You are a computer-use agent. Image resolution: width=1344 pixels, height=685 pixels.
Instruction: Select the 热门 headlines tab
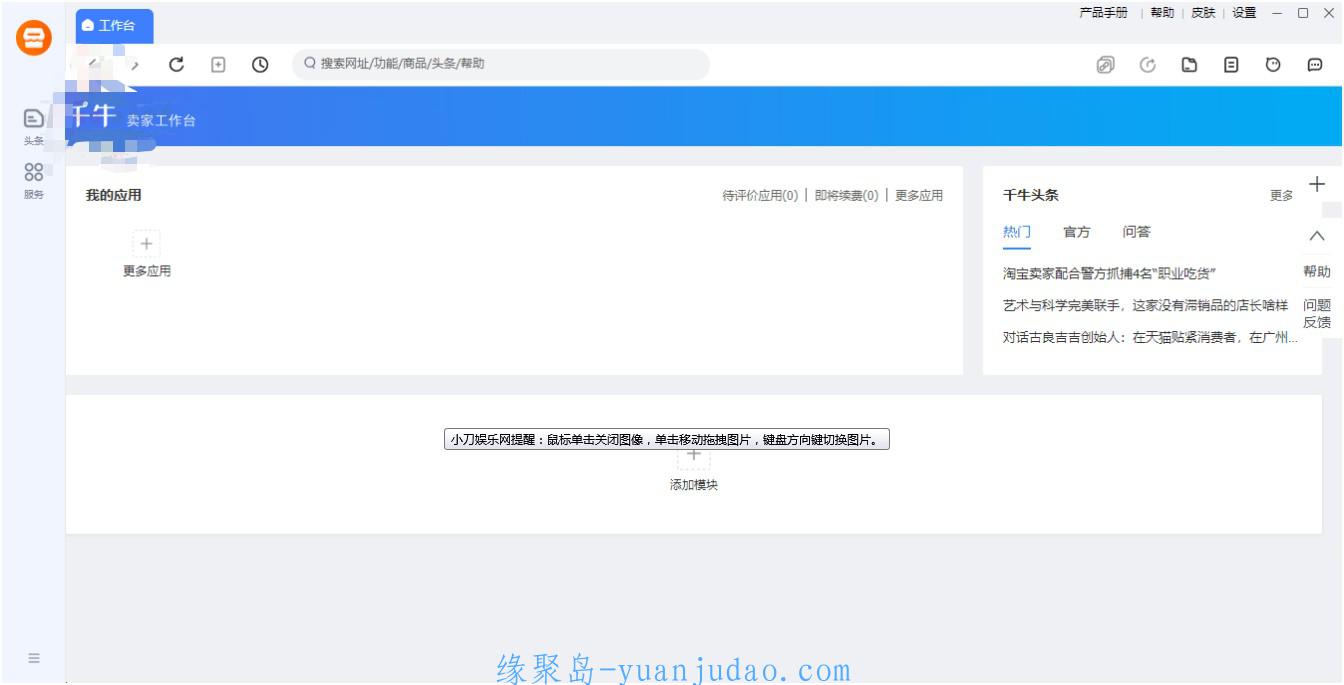point(1017,232)
